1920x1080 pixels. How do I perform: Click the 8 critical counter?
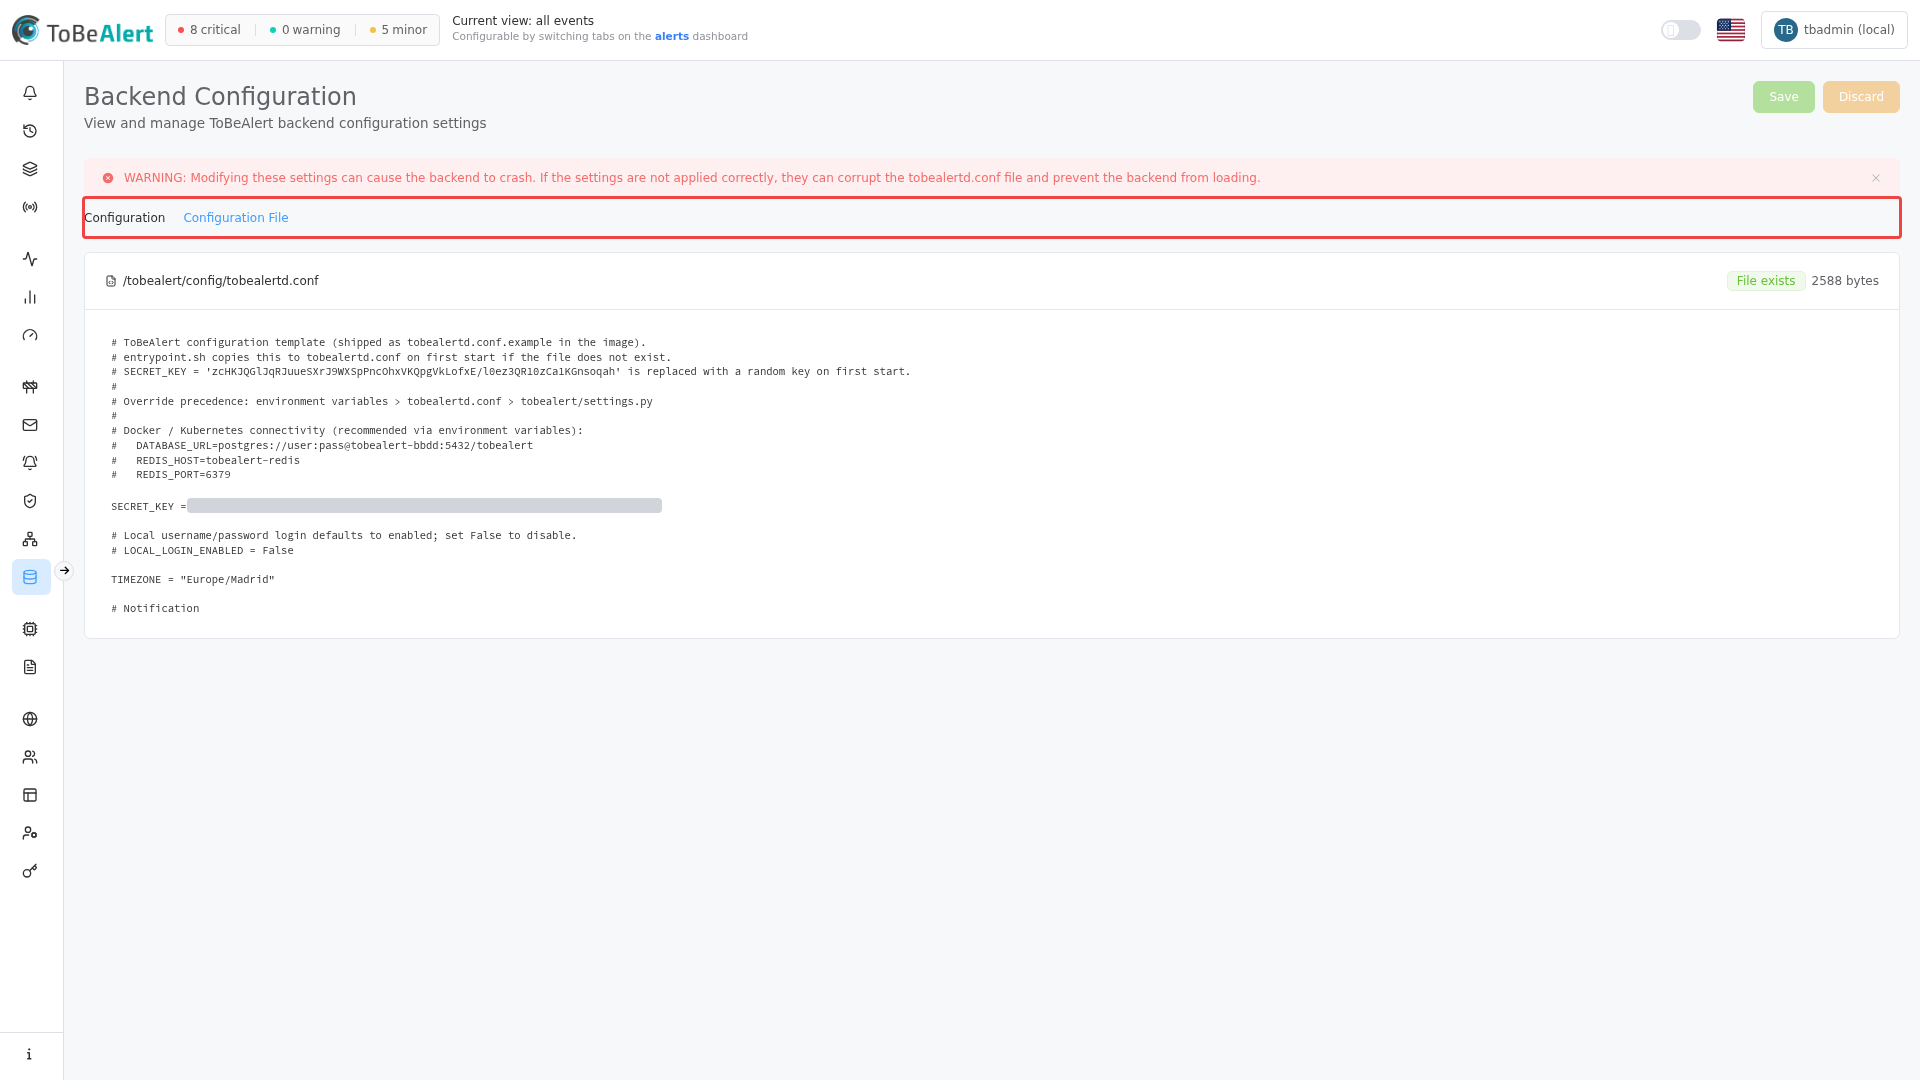click(x=209, y=30)
